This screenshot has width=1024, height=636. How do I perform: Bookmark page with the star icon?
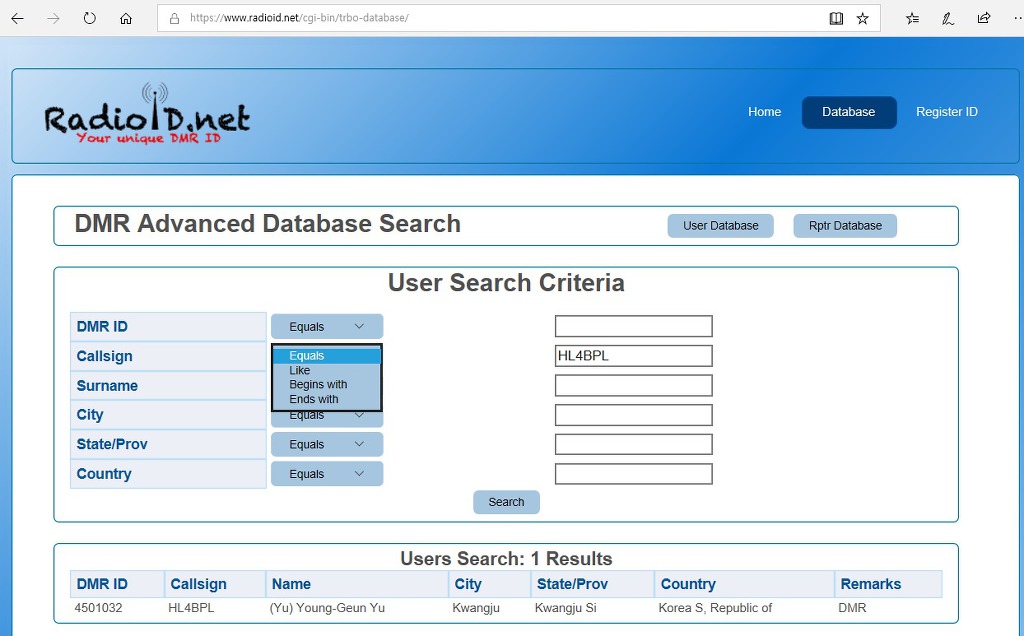(862, 18)
